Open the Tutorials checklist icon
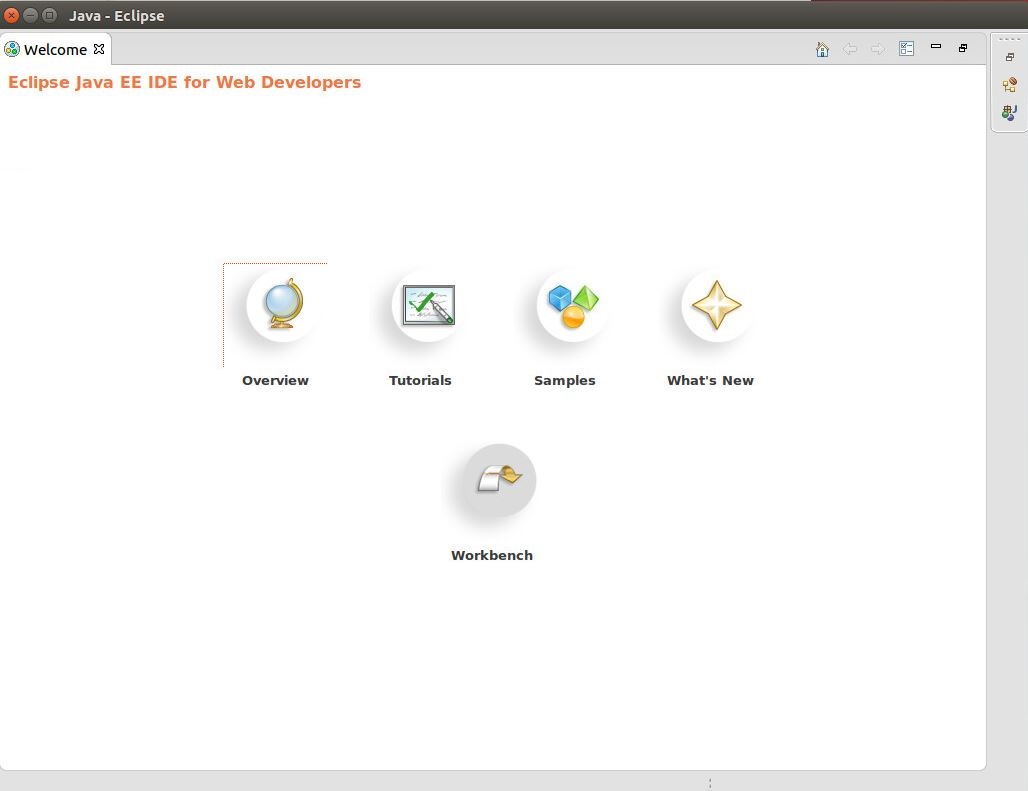 click(428, 305)
